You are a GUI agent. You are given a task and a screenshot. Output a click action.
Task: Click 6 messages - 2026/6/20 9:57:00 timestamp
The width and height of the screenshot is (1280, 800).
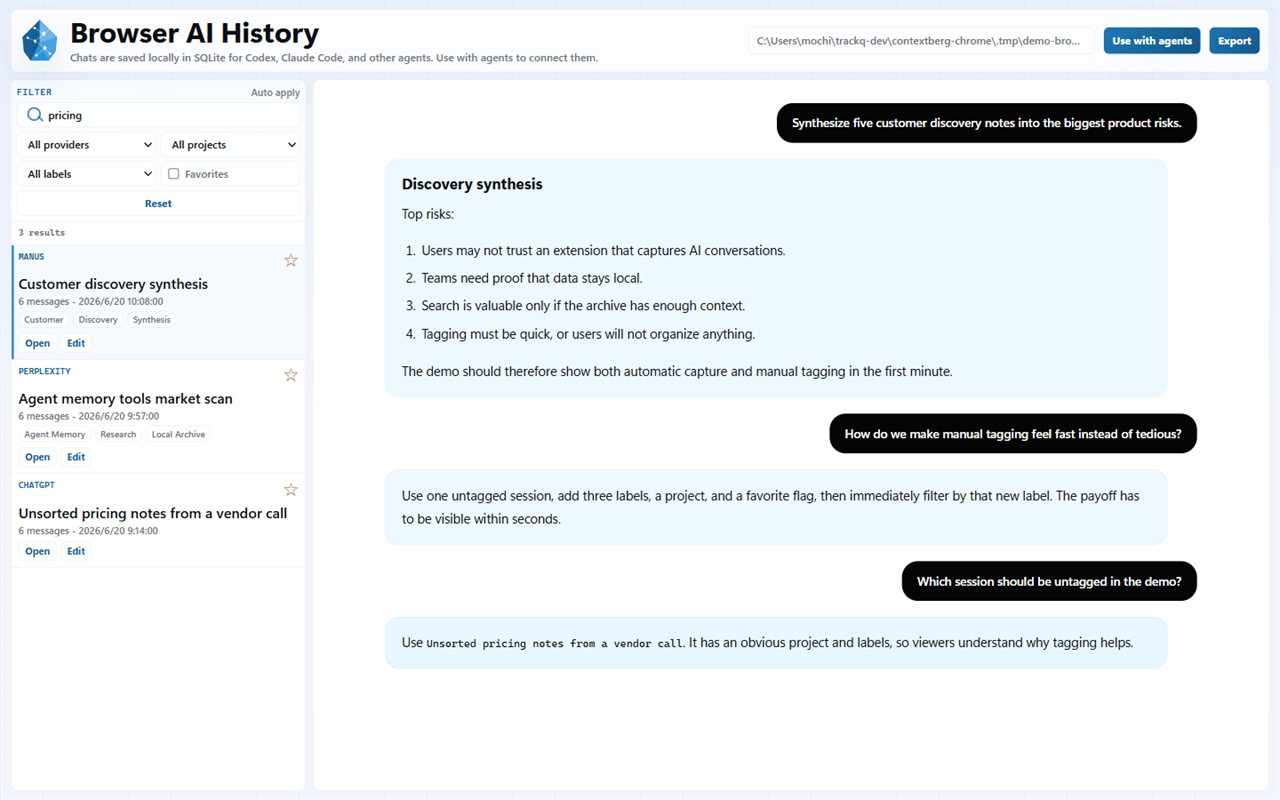89,416
